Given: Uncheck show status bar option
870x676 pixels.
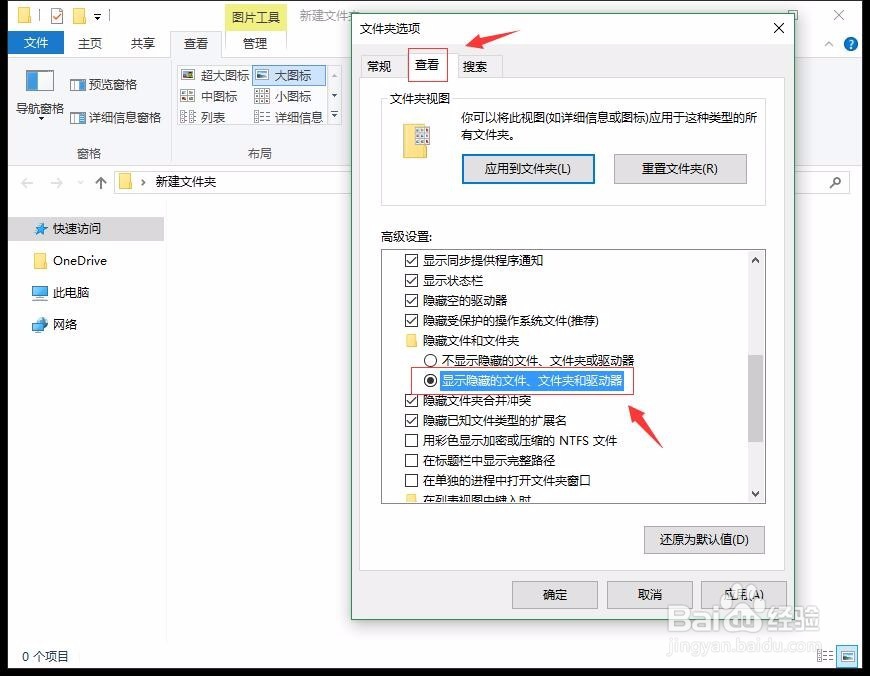Looking at the screenshot, I should coord(411,280).
